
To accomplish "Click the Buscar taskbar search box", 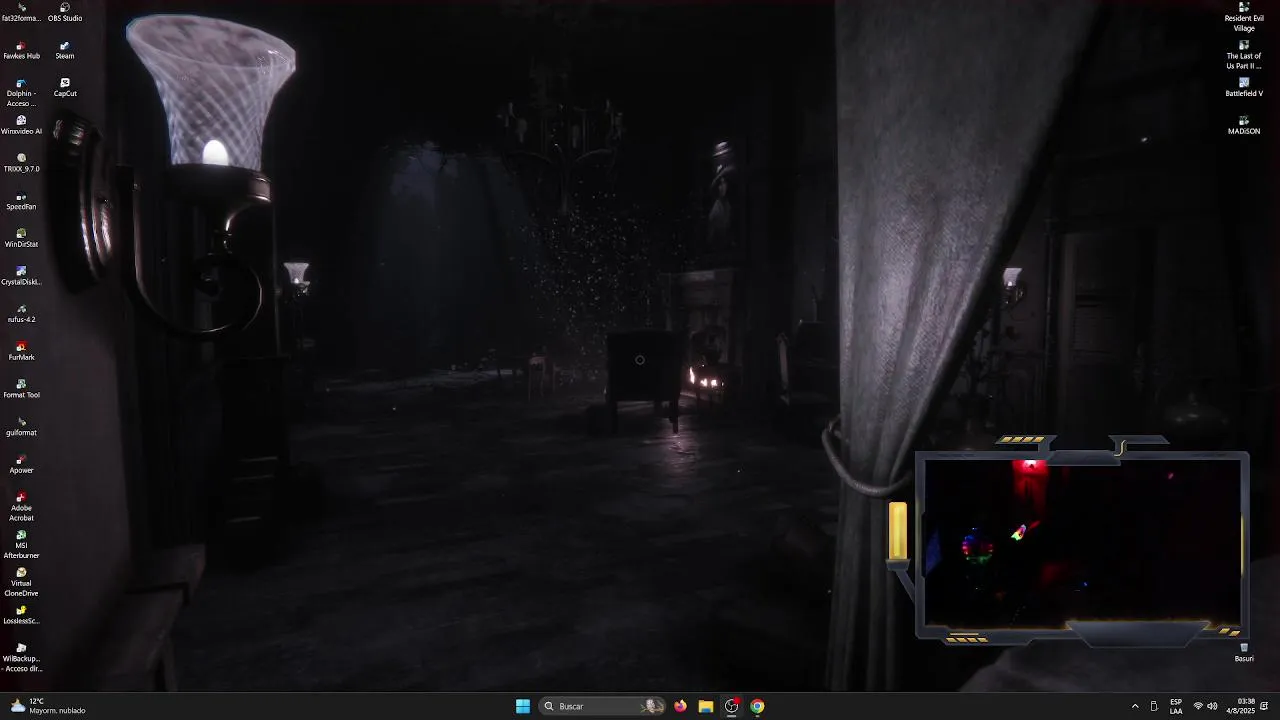I will (602, 706).
